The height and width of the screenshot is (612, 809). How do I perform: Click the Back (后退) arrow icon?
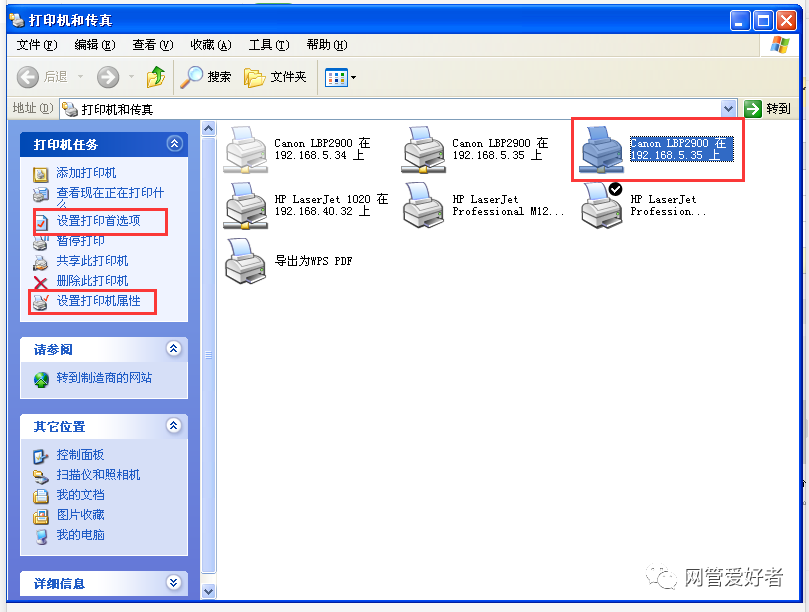(28, 77)
